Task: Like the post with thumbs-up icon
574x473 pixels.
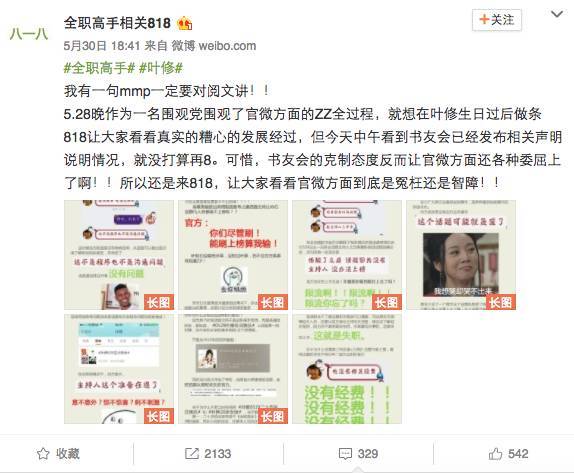Action: pyautogui.click(x=495, y=454)
